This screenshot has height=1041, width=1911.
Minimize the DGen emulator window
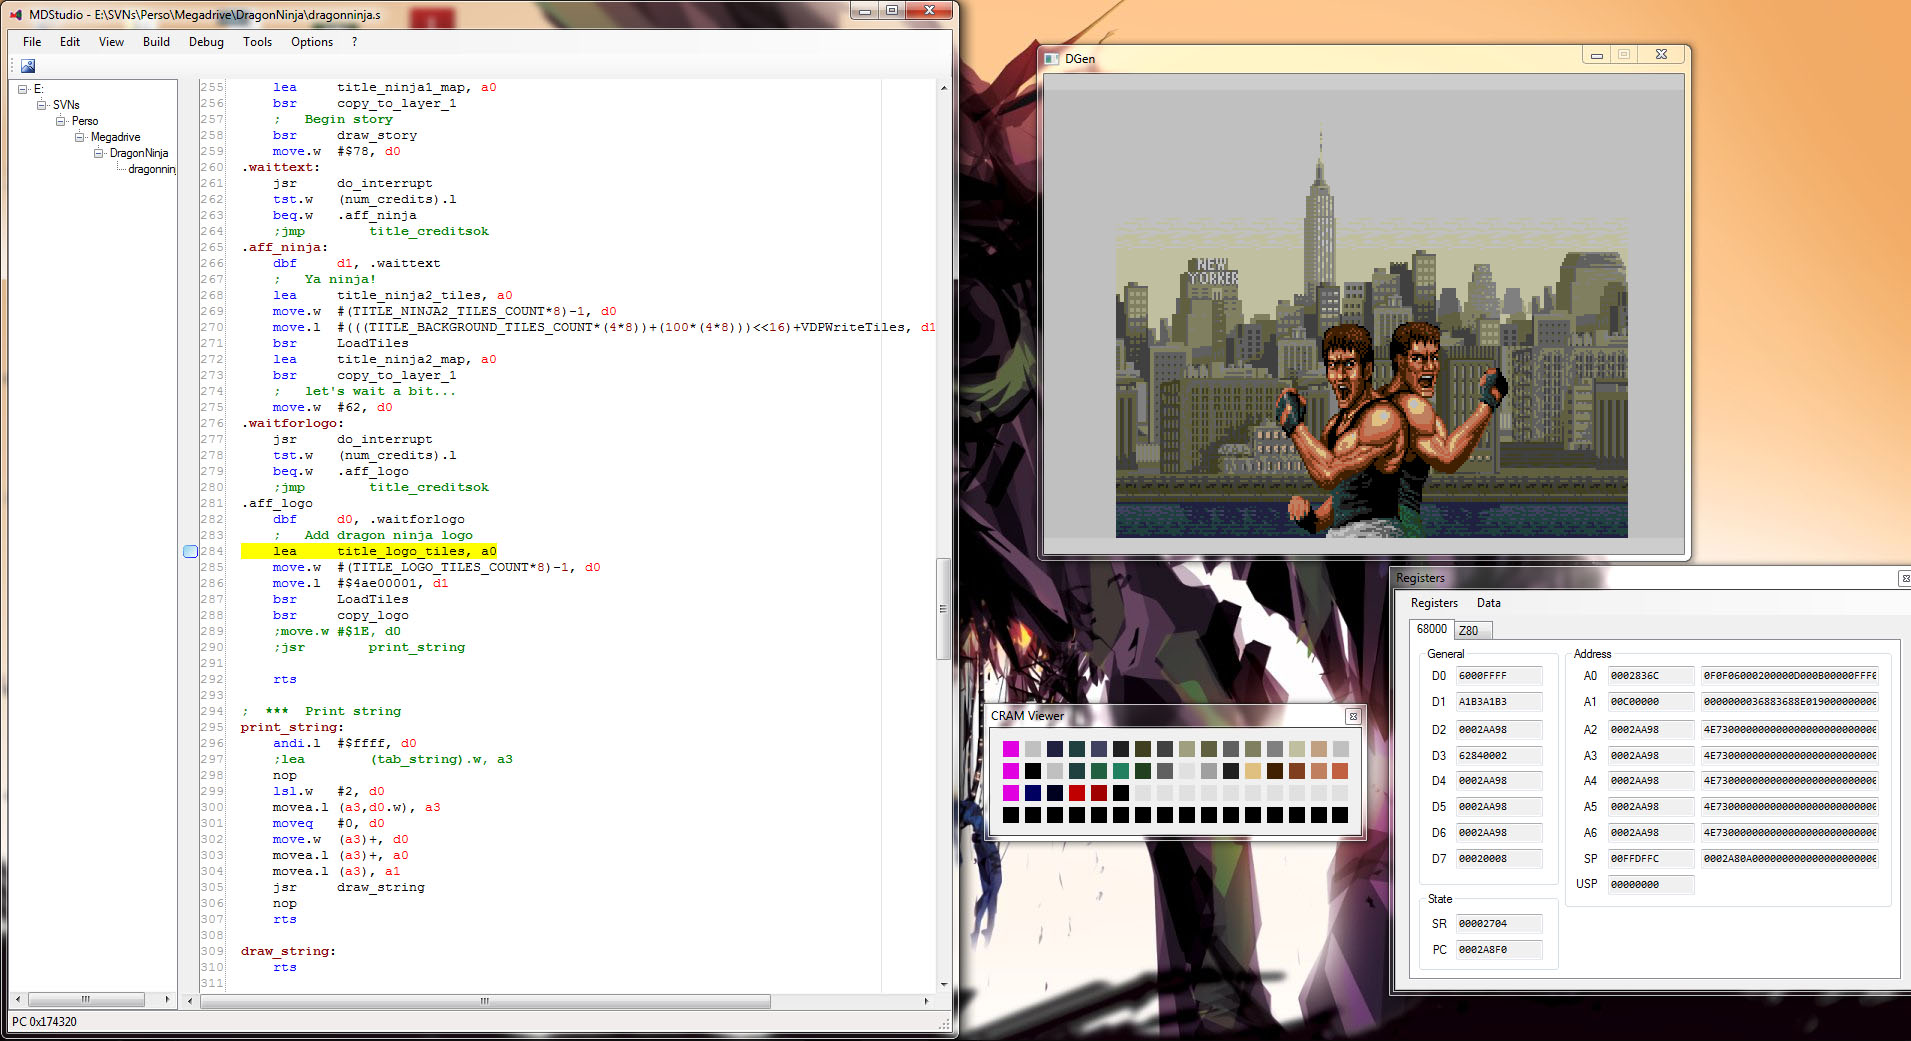coord(1597,55)
